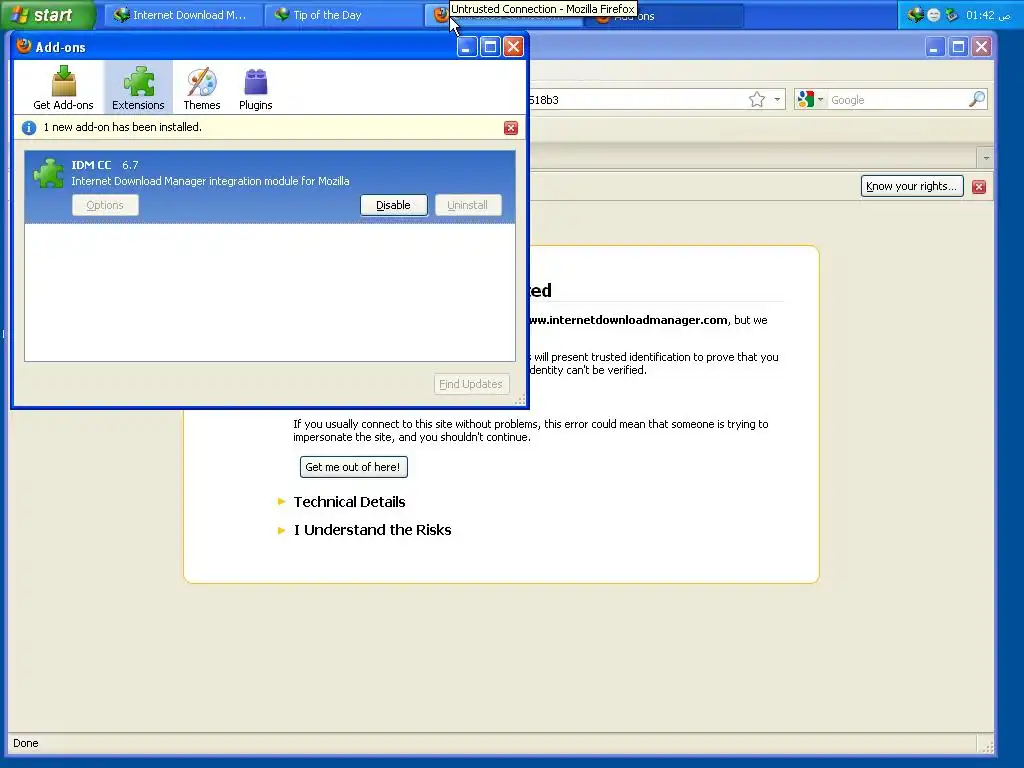Click the IDM icon in system tray
1024x768 pixels.
click(x=915, y=15)
